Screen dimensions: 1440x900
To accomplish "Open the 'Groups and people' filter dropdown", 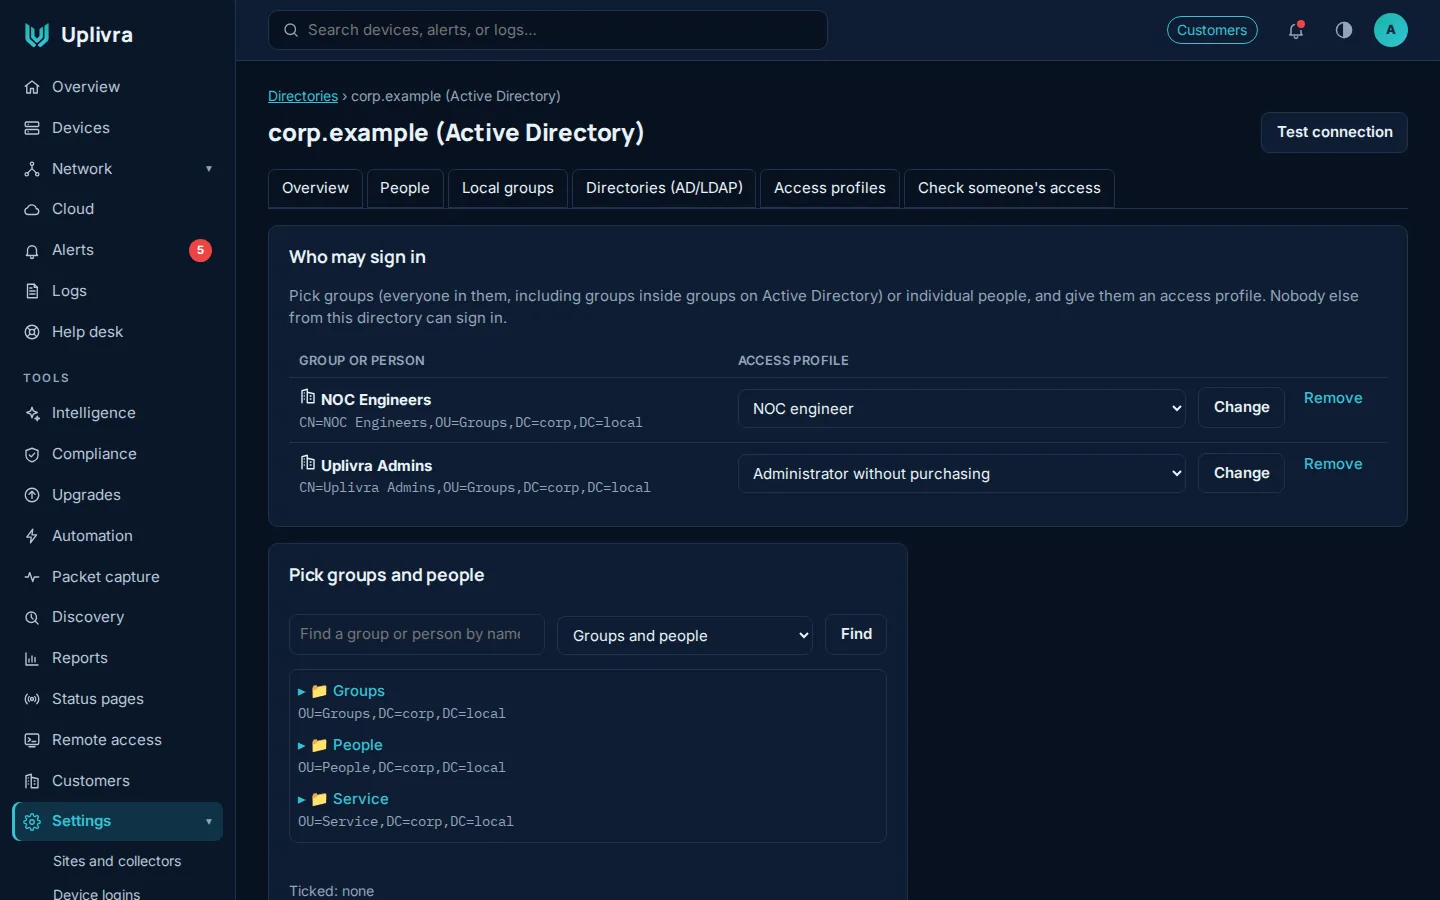I will [685, 635].
